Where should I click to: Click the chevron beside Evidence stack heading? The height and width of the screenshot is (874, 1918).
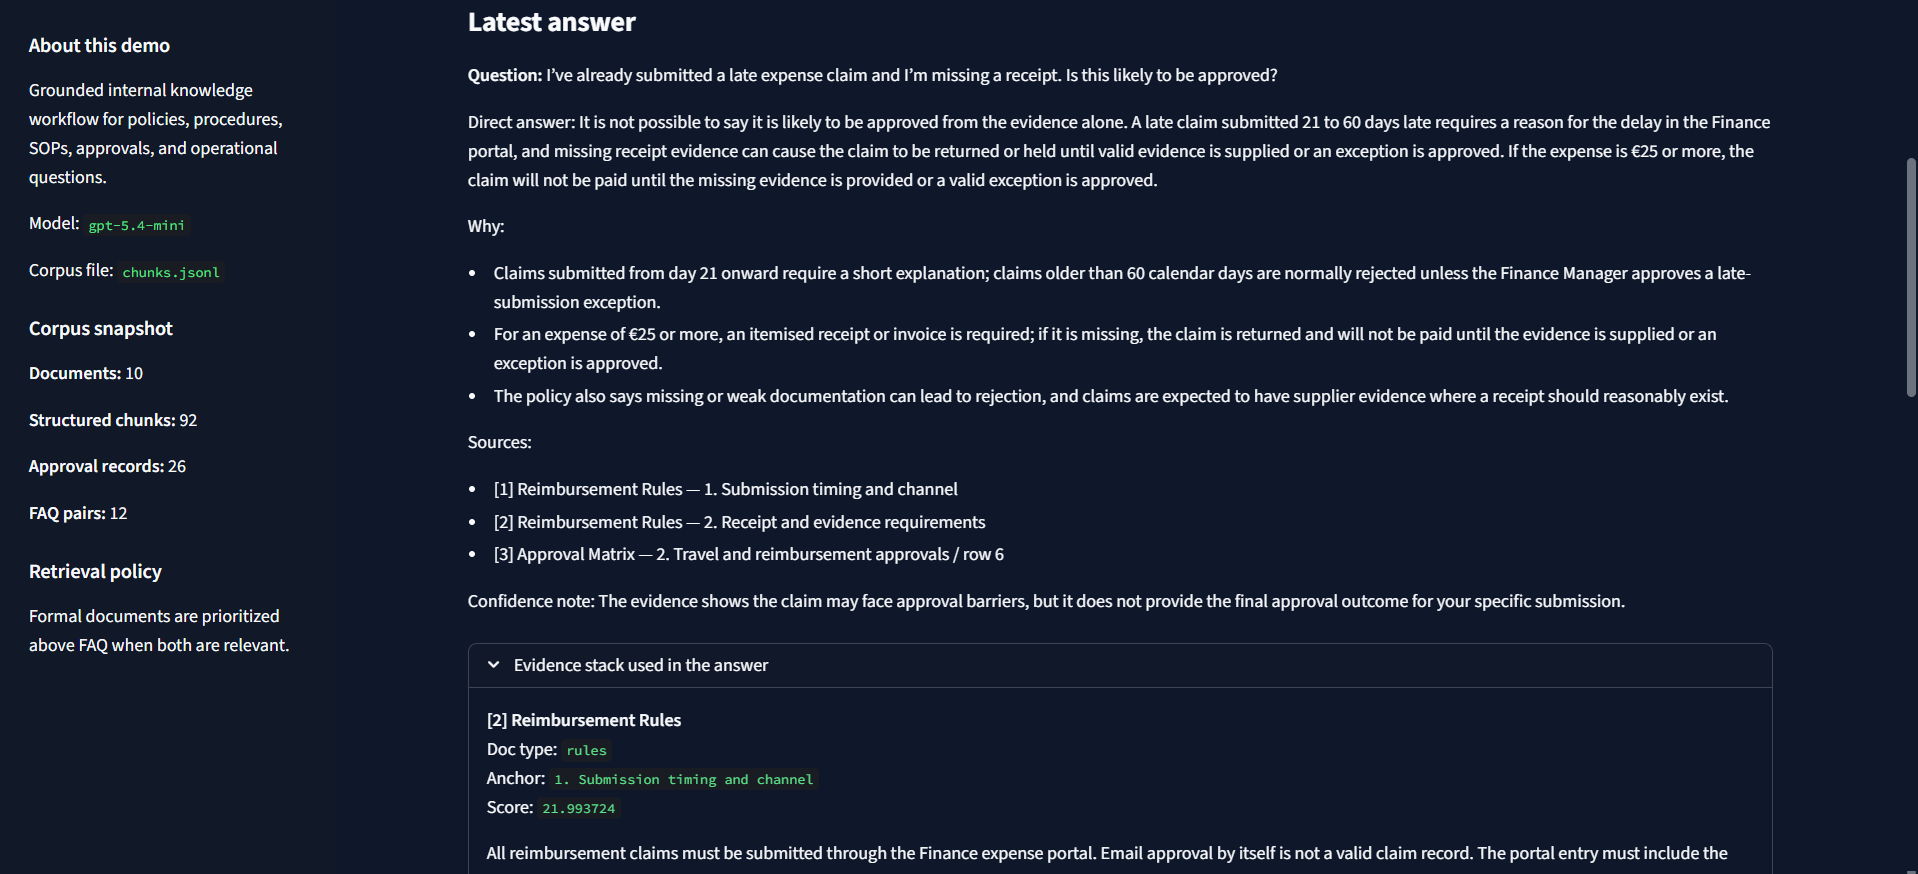click(493, 664)
